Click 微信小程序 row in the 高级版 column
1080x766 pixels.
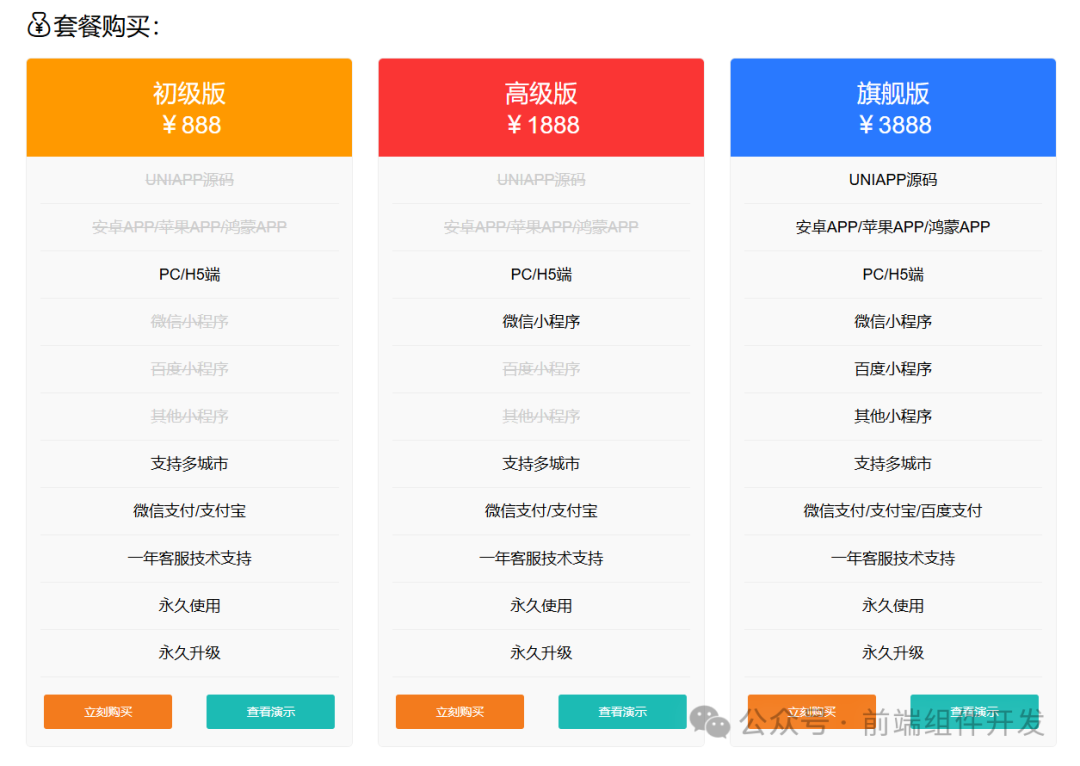pos(541,321)
